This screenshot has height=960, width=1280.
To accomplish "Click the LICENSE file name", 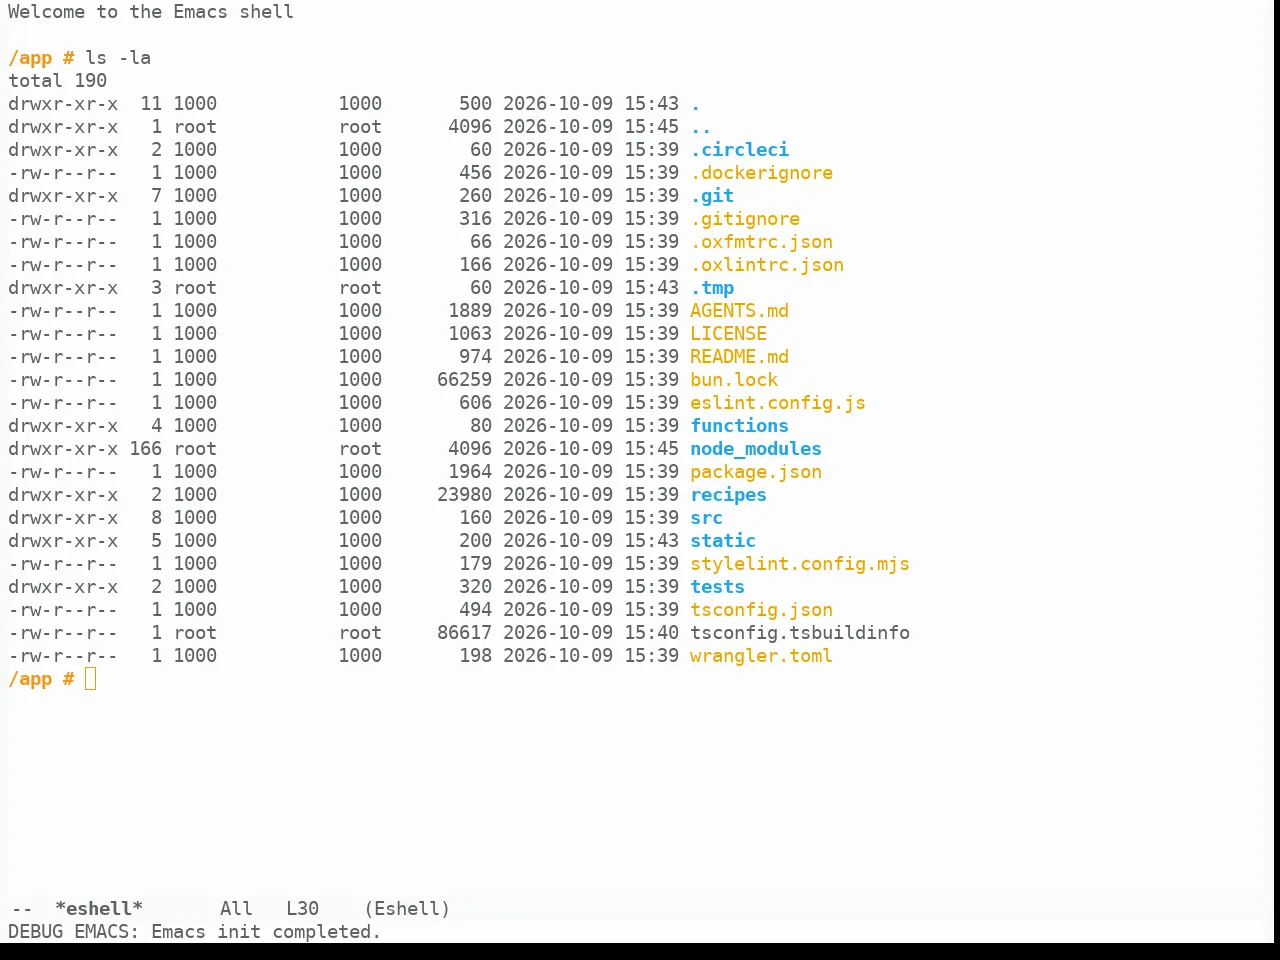I will point(728,334).
